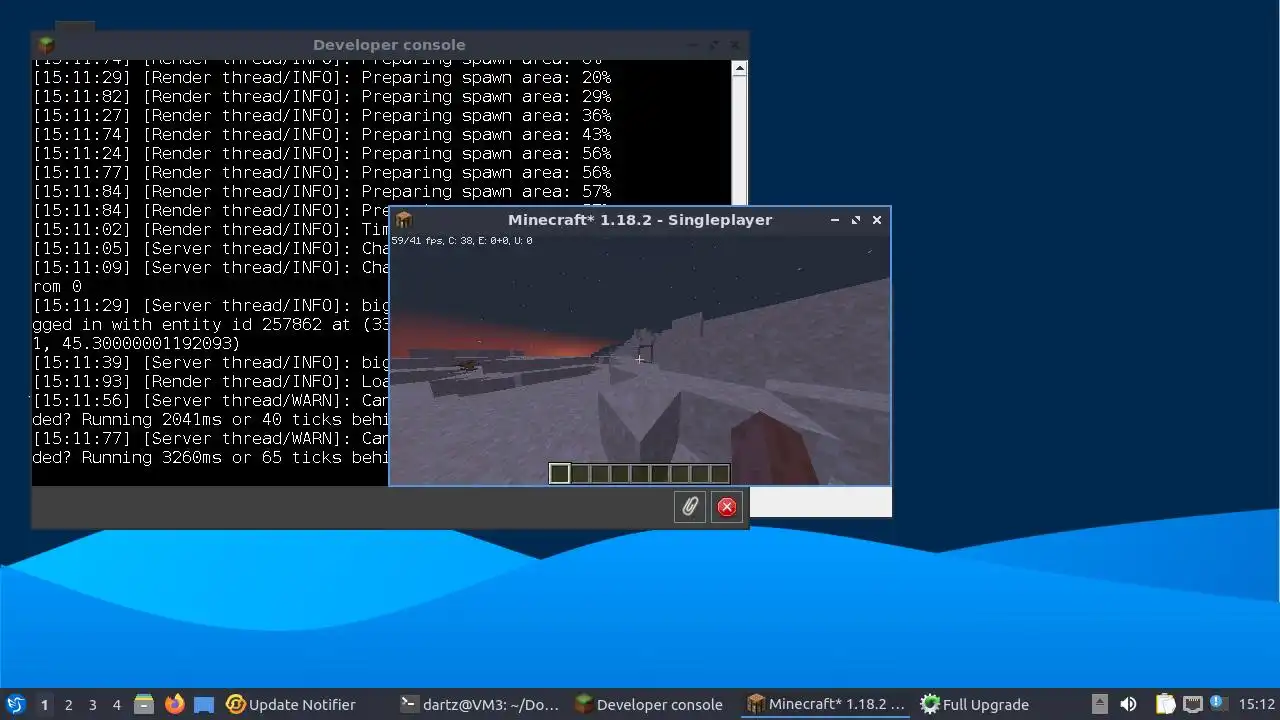The height and width of the screenshot is (720, 1280).
Task: Switch to workspace 2 in the pager
Action: (68, 705)
